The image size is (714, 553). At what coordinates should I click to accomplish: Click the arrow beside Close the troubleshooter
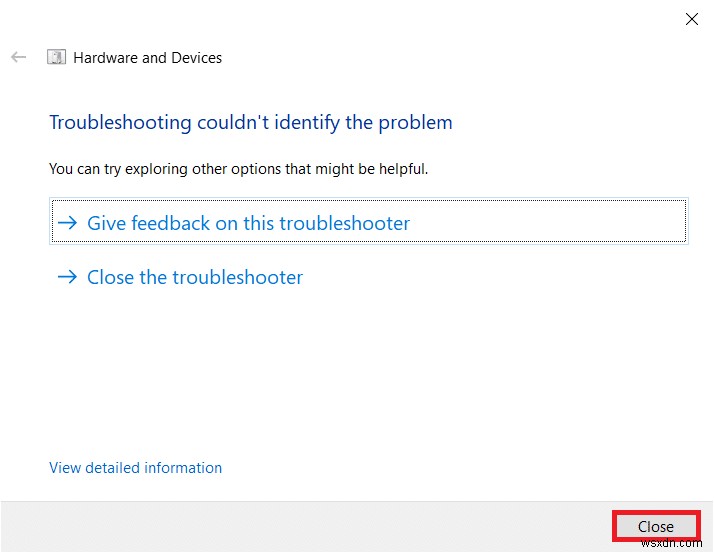click(67, 277)
